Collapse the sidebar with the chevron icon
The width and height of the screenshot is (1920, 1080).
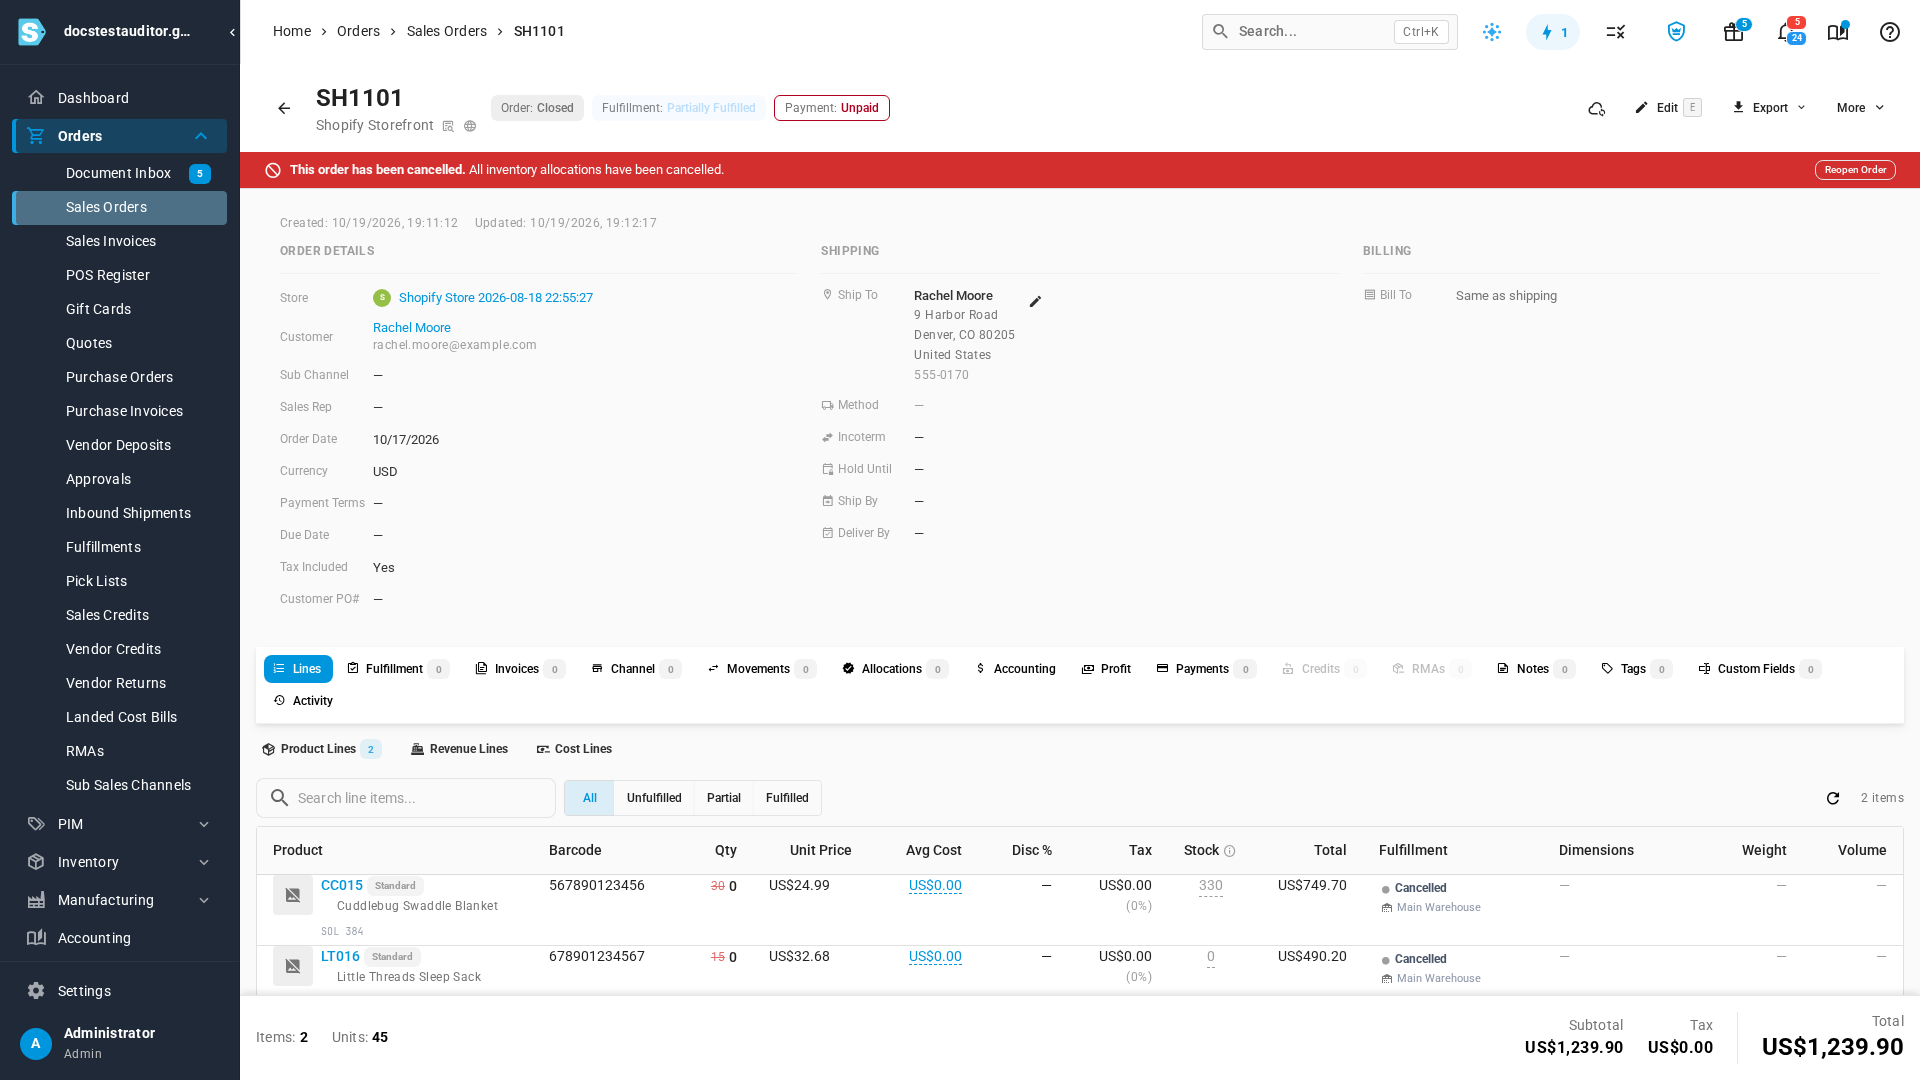tap(232, 32)
